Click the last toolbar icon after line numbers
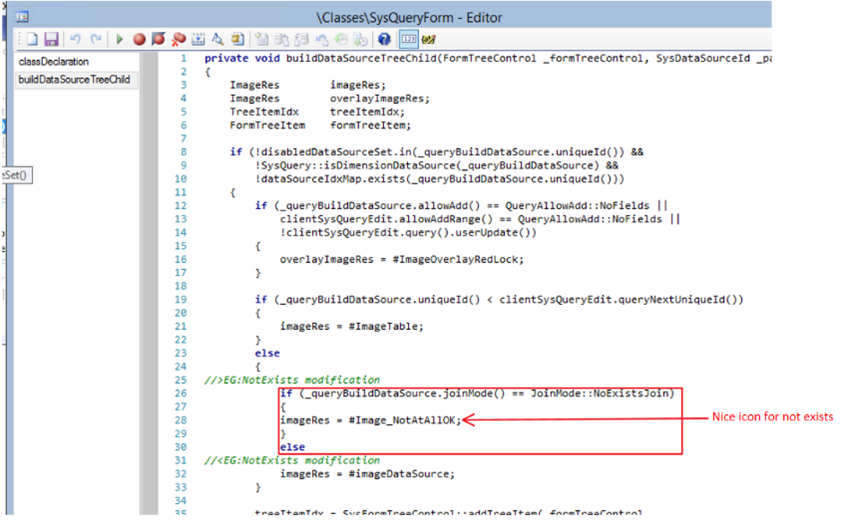The width and height of the screenshot is (841, 521). pyautogui.click(x=428, y=39)
